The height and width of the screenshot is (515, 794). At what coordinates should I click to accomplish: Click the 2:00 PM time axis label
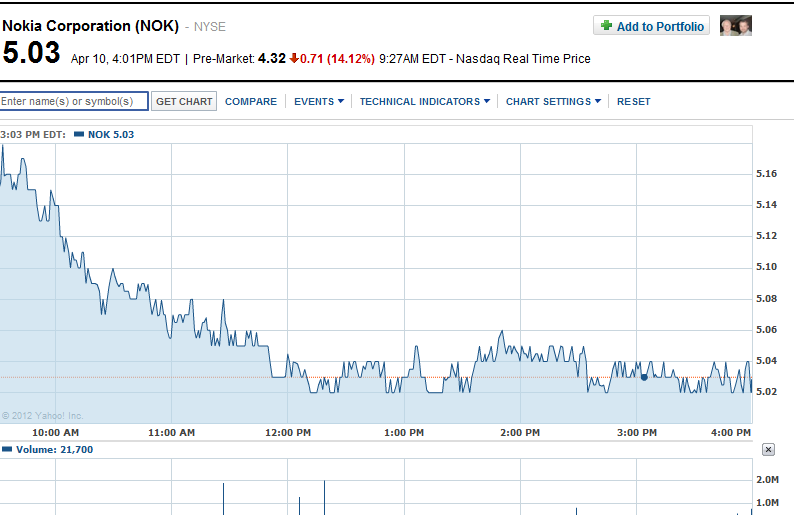point(520,432)
